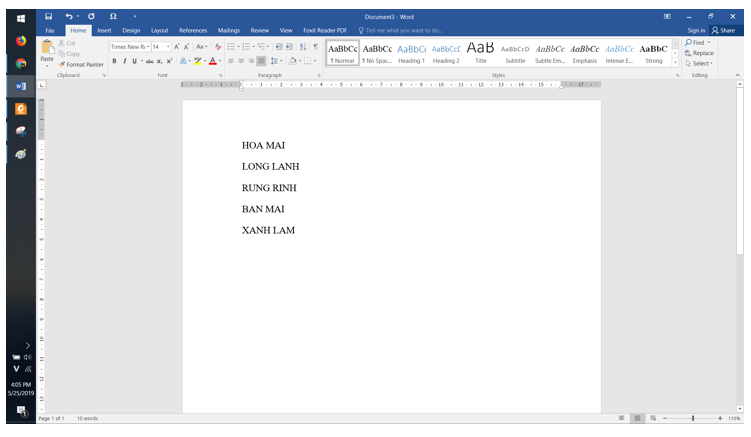
Task: Apply bullet list to text
Action: [x=231, y=46]
